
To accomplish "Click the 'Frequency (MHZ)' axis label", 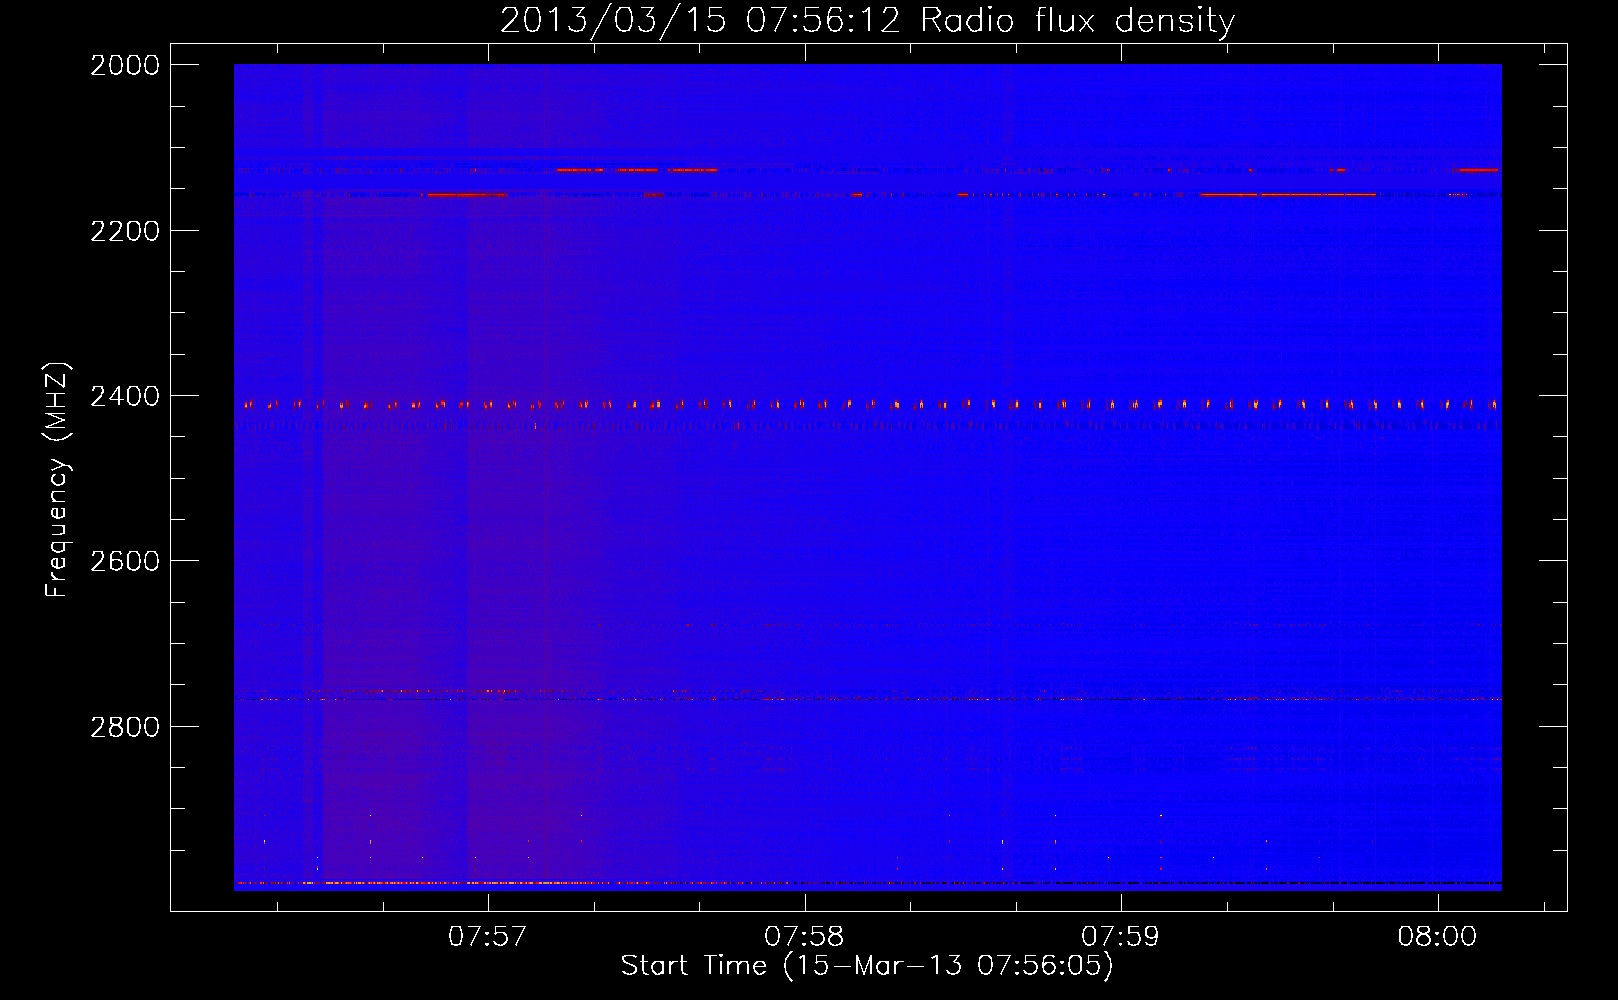I will click(x=57, y=480).
